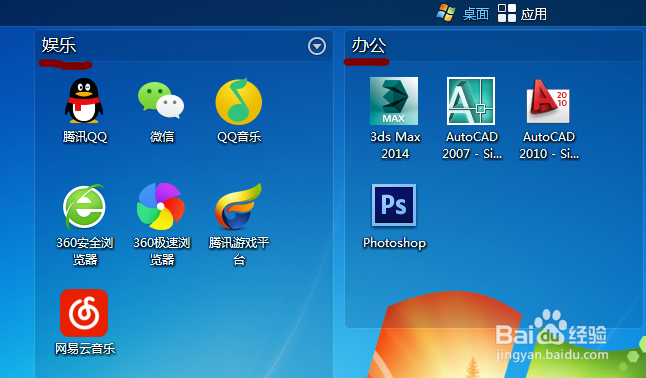This screenshot has height=378, width=646.
Task: Click the 腾讯QQ label text
Action: pyautogui.click(x=85, y=136)
